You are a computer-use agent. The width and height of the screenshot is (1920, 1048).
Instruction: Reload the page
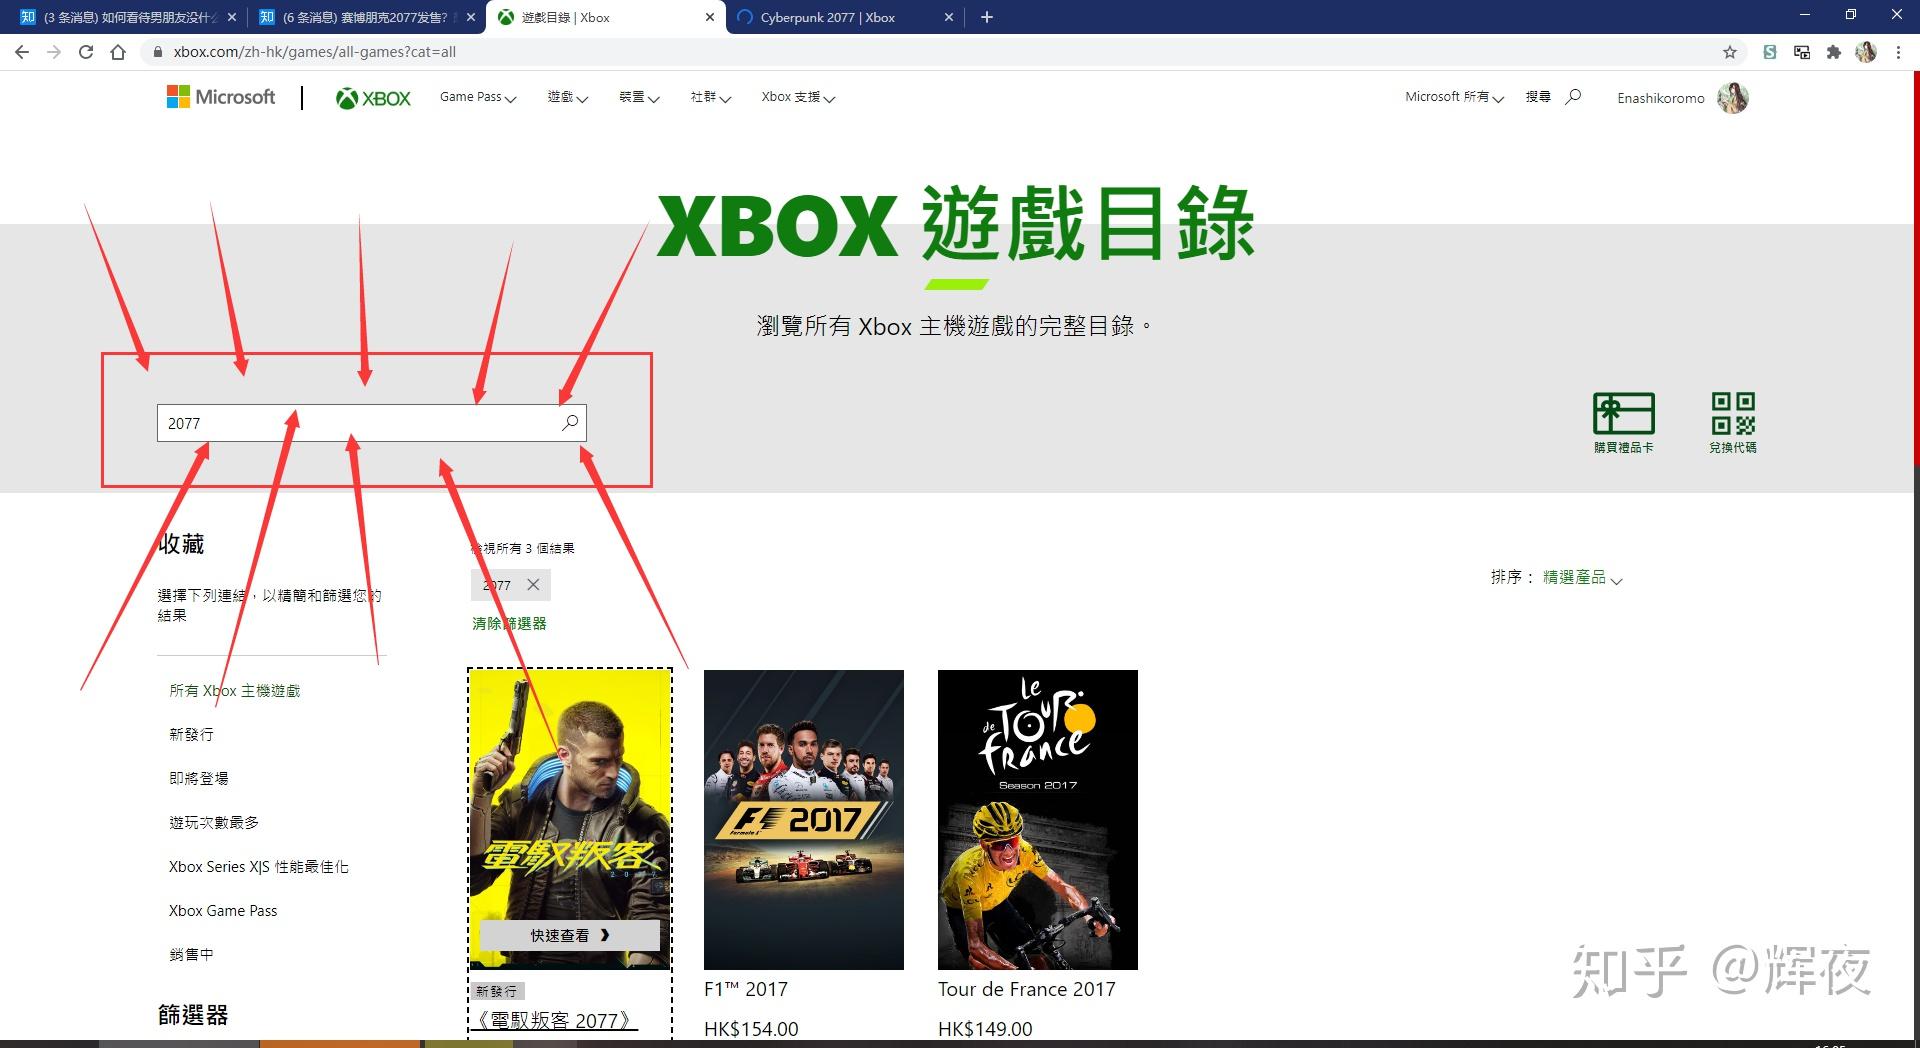pos(86,52)
